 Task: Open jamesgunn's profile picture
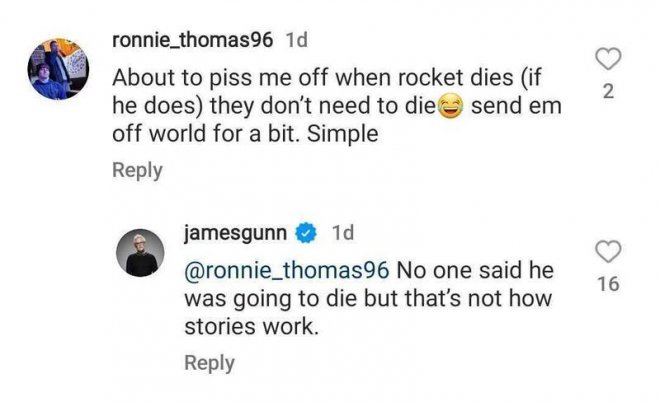141,253
